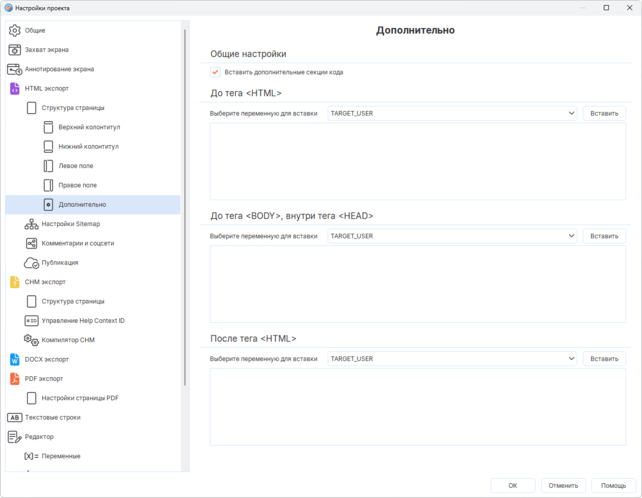Open variable dropdown under До тега <HTML>
The width and height of the screenshot is (642, 498).
click(452, 113)
